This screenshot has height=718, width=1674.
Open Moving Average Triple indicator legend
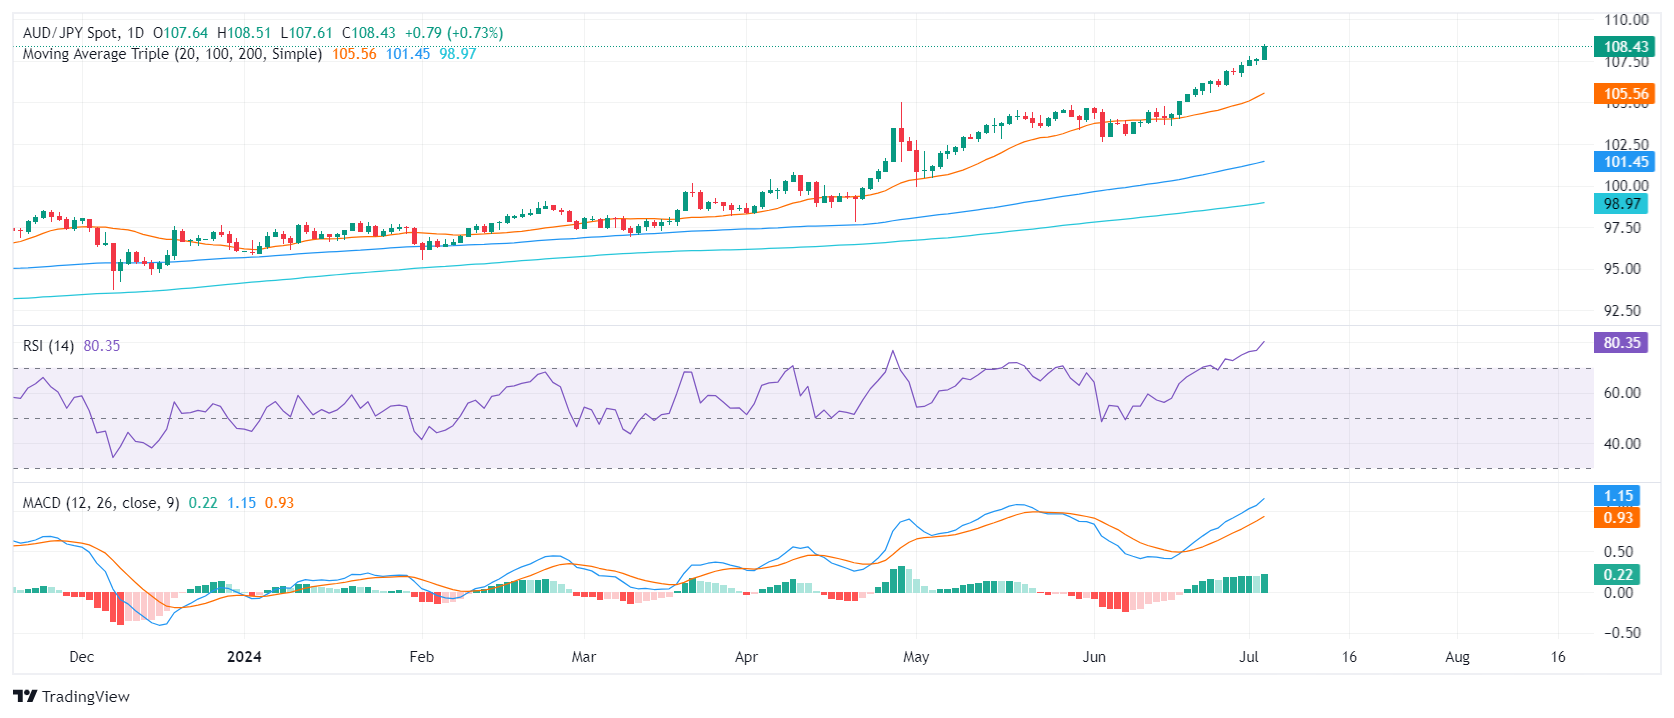pyautogui.click(x=172, y=54)
